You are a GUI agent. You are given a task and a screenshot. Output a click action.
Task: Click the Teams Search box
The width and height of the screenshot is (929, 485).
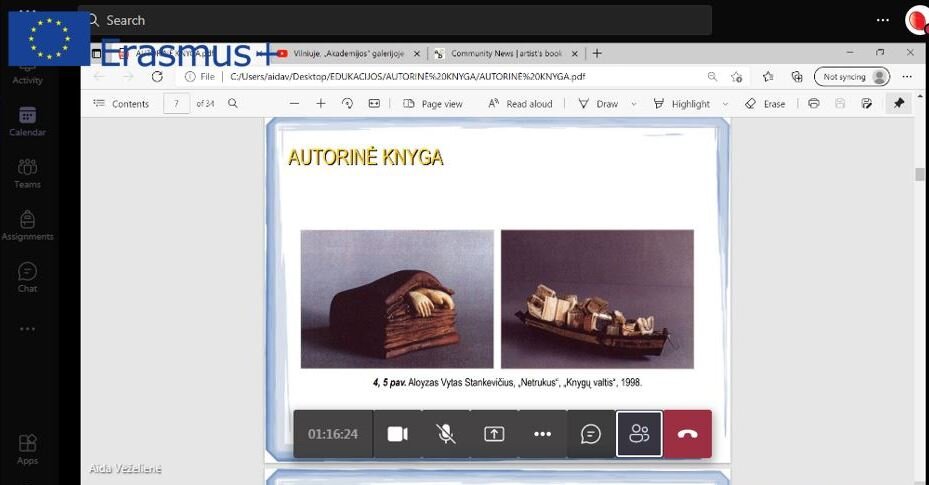pyautogui.click(x=395, y=20)
